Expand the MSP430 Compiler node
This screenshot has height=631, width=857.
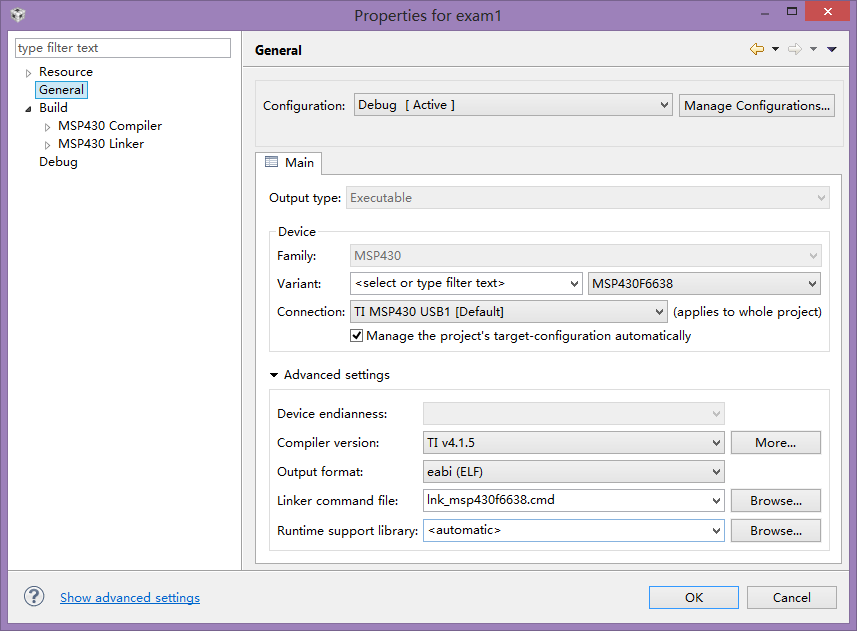[x=48, y=127]
